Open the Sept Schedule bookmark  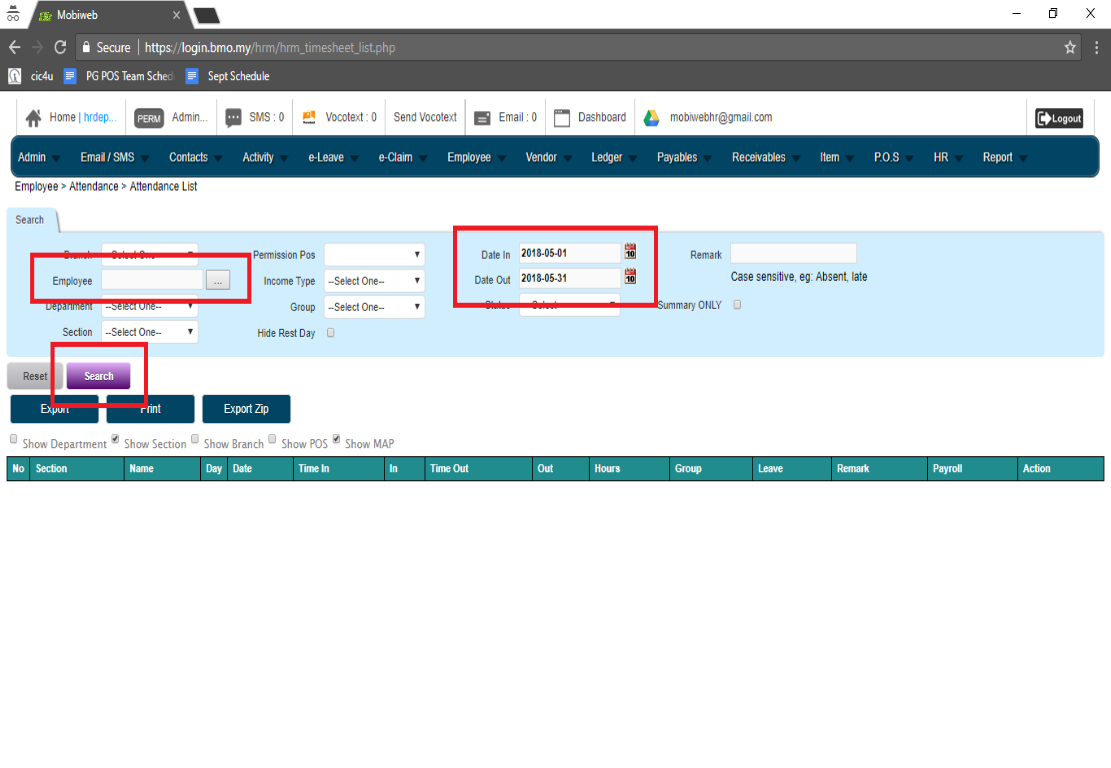point(227,76)
